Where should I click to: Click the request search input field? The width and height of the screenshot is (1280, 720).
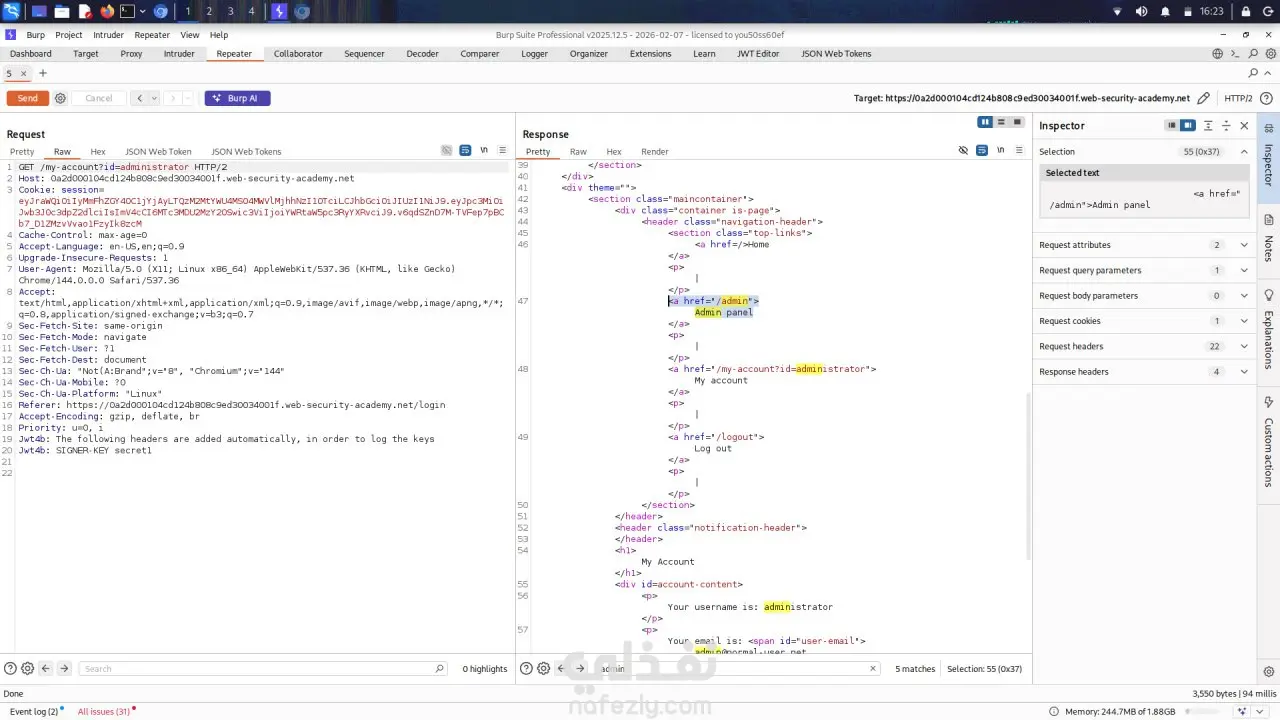[264, 668]
